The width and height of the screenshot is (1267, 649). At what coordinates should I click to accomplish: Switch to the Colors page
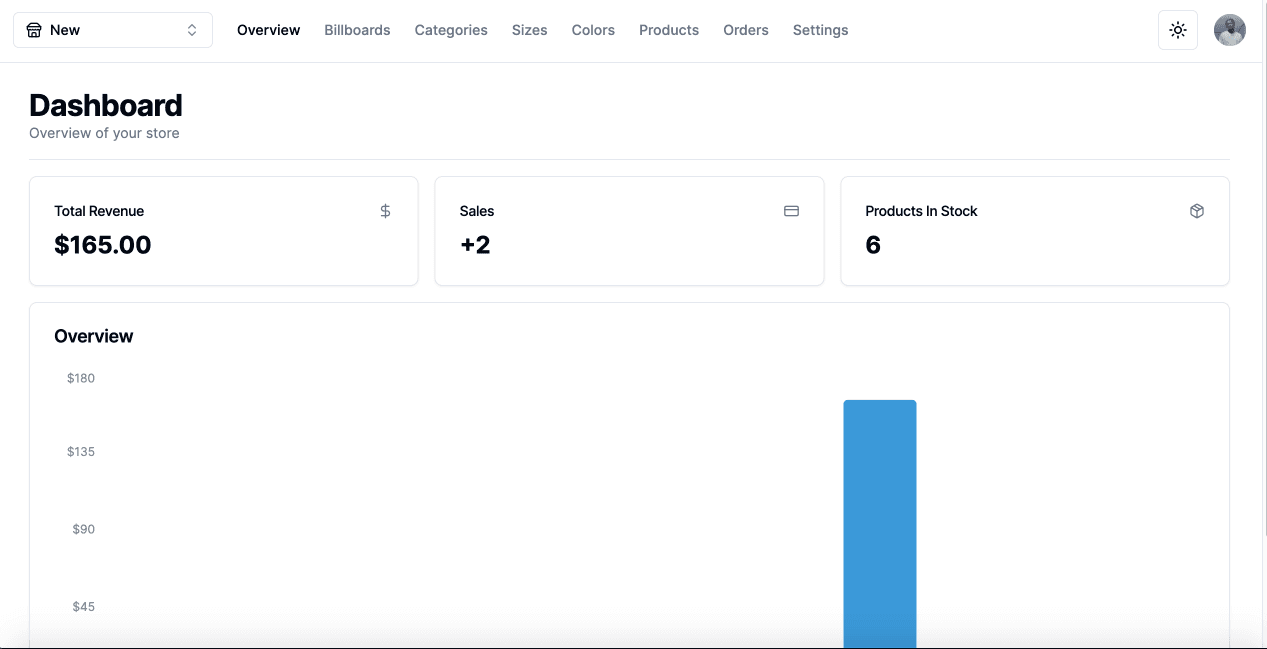point(593,30)
